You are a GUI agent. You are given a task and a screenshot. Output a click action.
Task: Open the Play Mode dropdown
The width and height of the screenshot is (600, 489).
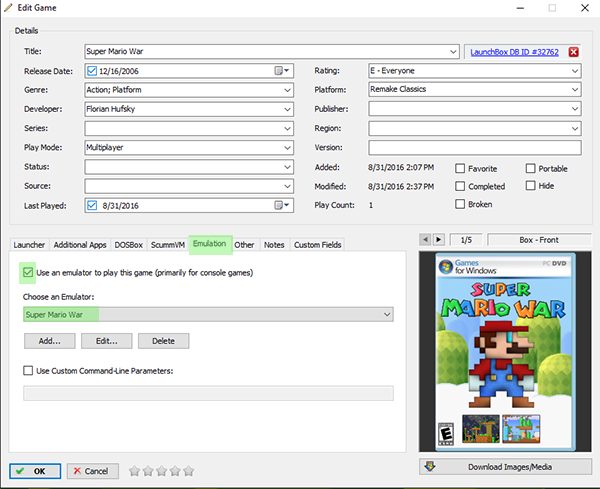pyautogui.click(x=287, y=148)
